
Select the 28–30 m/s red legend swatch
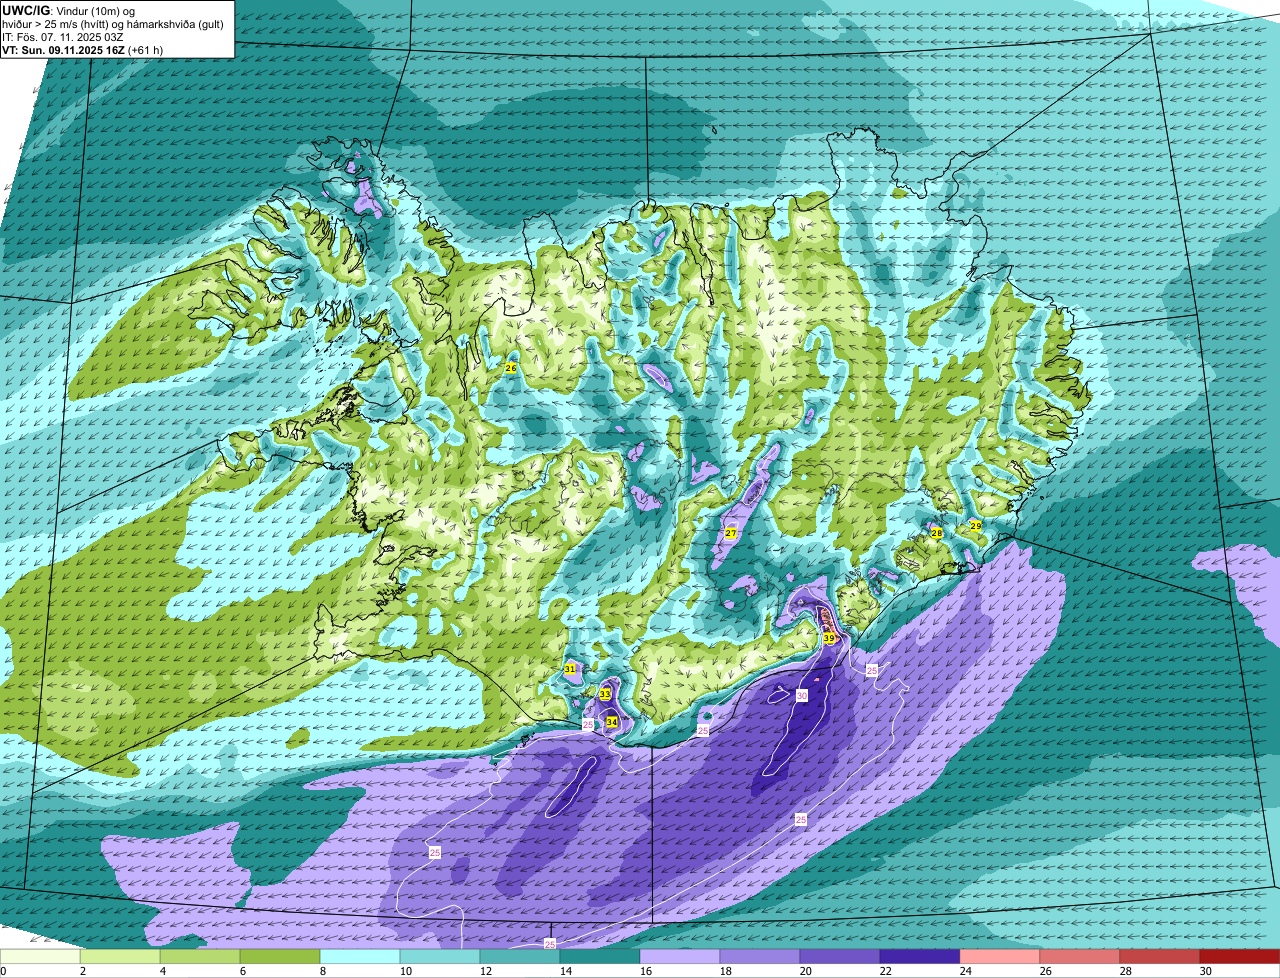pyautogui.click(x=1160, y=957)
